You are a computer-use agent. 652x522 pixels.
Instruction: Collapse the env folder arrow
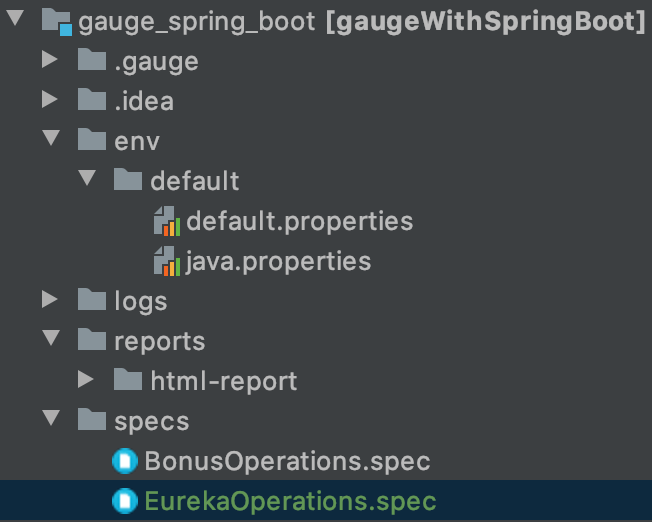[50, 140]
